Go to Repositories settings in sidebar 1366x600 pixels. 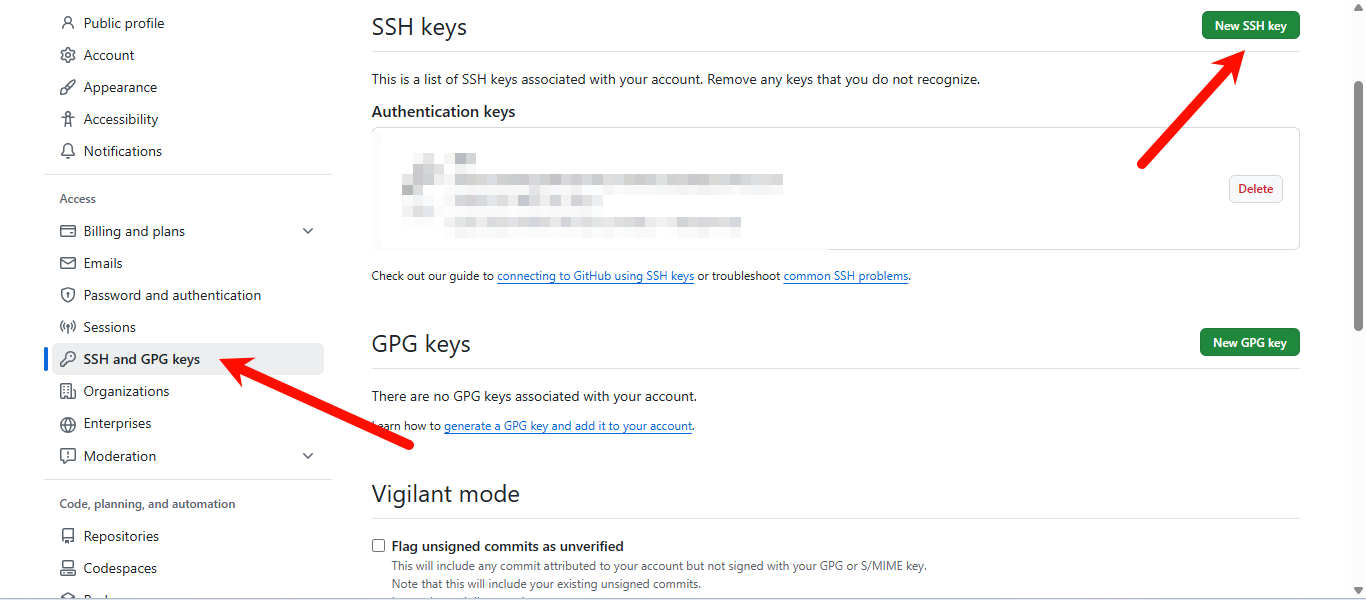(121, 536)
